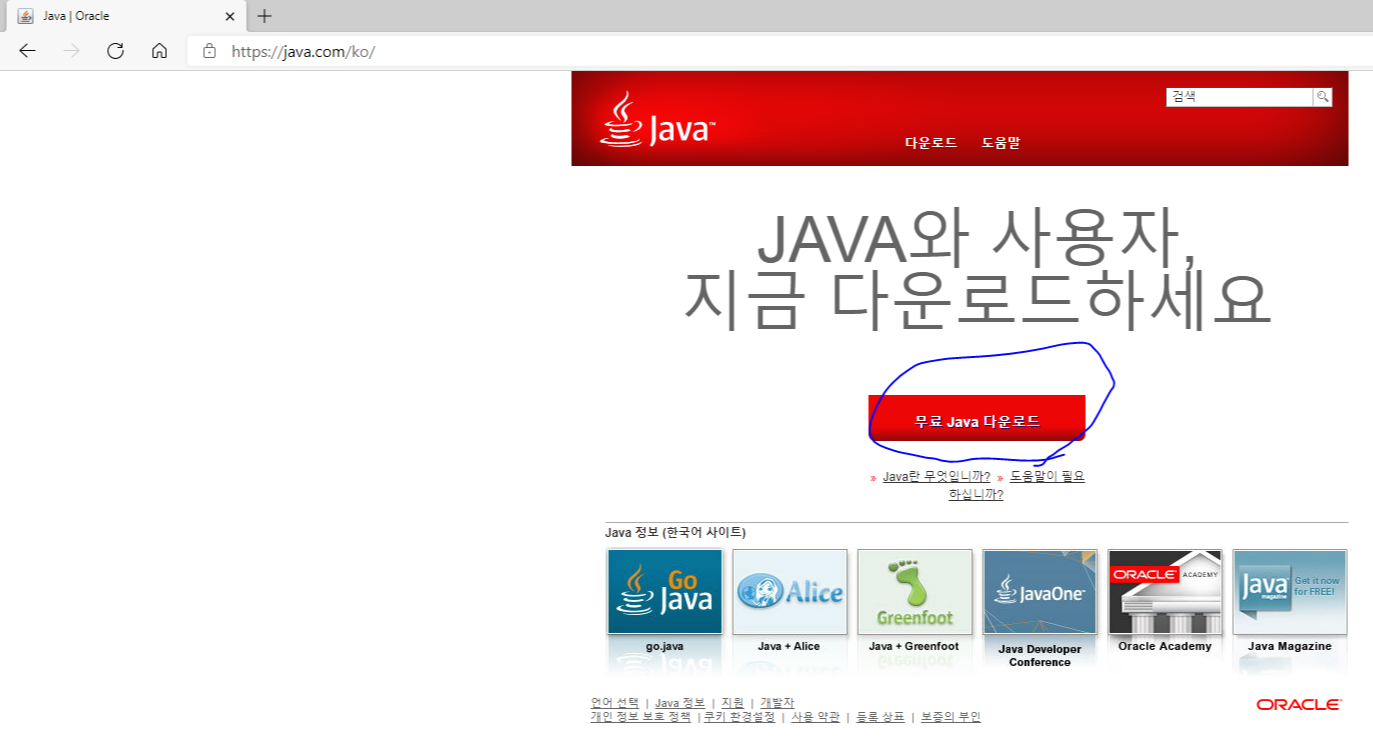The image size is (1373, 741).
Task: Open the Java란 무엇입니까? link
Action: tap(936, 477)
